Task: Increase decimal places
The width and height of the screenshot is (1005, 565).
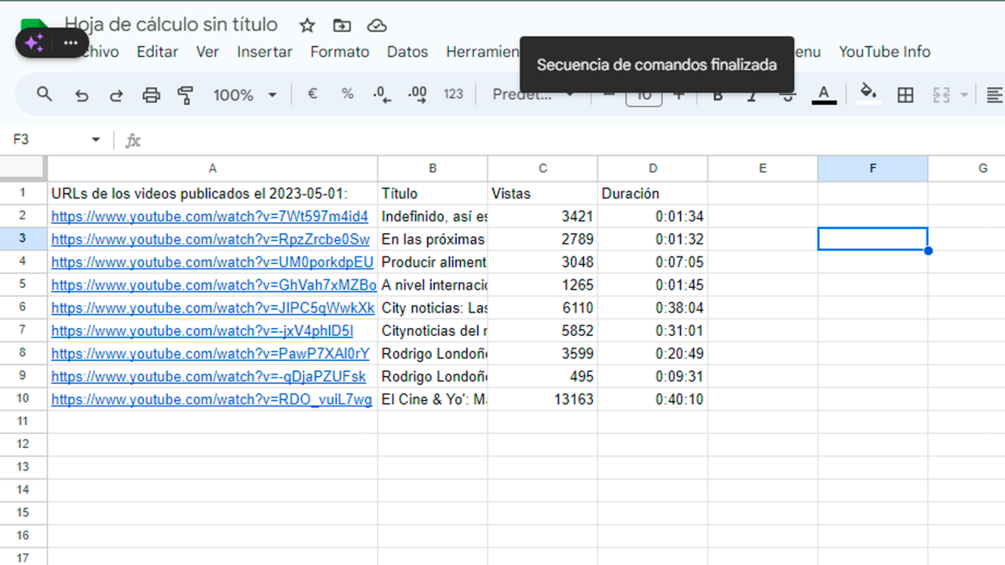Action: pyautogui.click(x=417, y=95)
